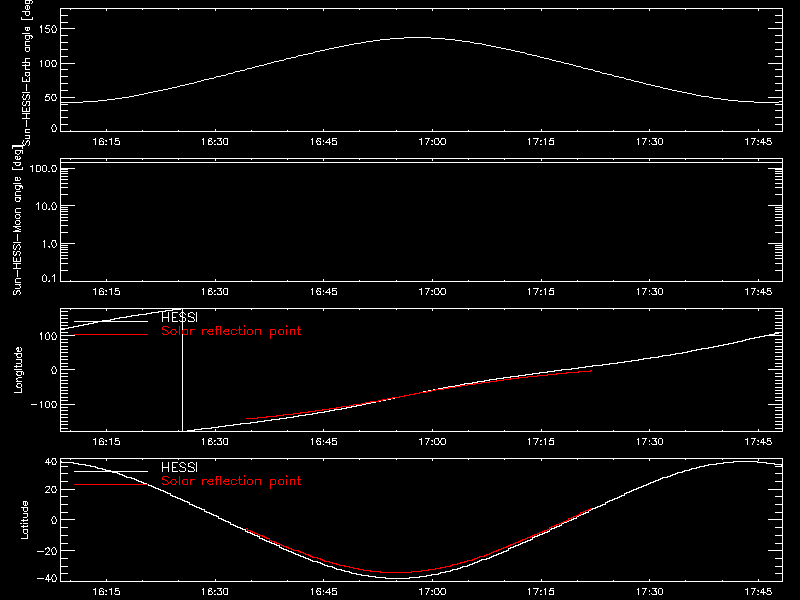Click 16:15 time label under Earth angle panel
The width and height of the screenshot is (800, 600).
[106, 142]
